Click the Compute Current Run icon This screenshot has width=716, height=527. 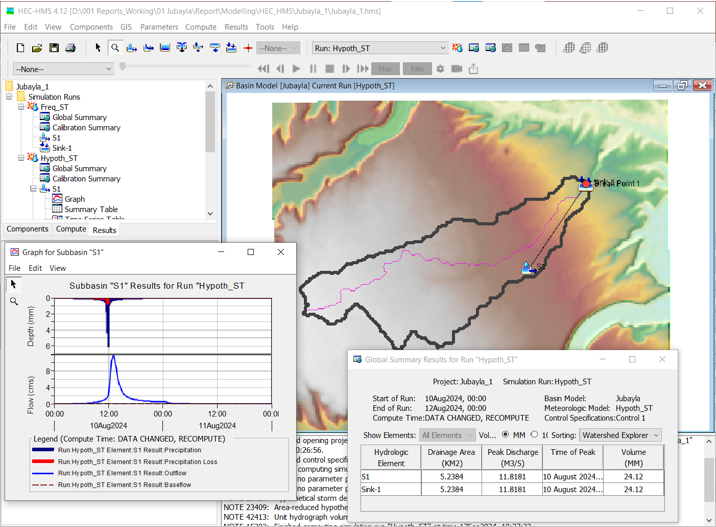tap(457, 48)
